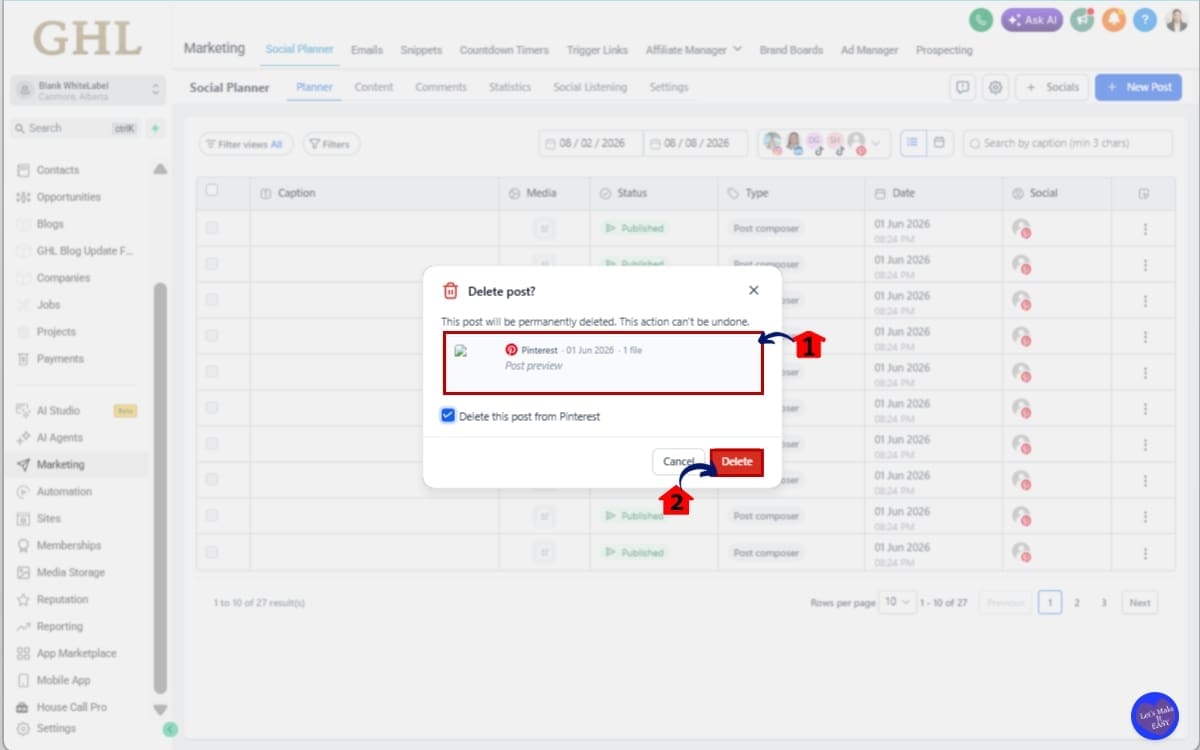The width and height of the screenshot is (1200, 750).
Task: Click the Next page button
Action: click(1140, 602)
